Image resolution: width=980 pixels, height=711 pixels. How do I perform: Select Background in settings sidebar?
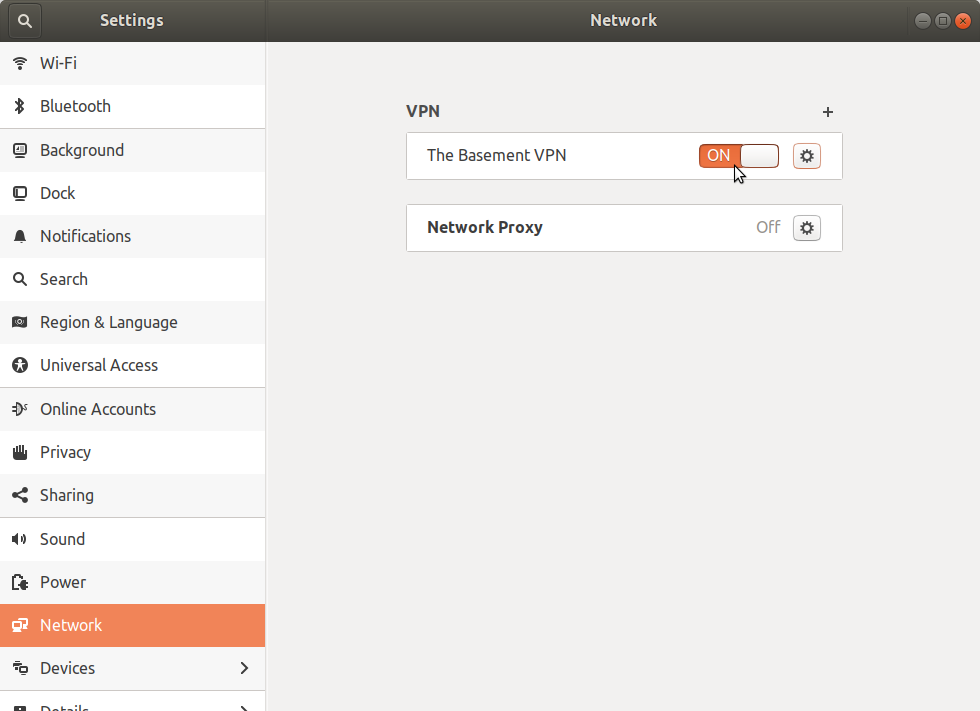[x=132, y=151]
